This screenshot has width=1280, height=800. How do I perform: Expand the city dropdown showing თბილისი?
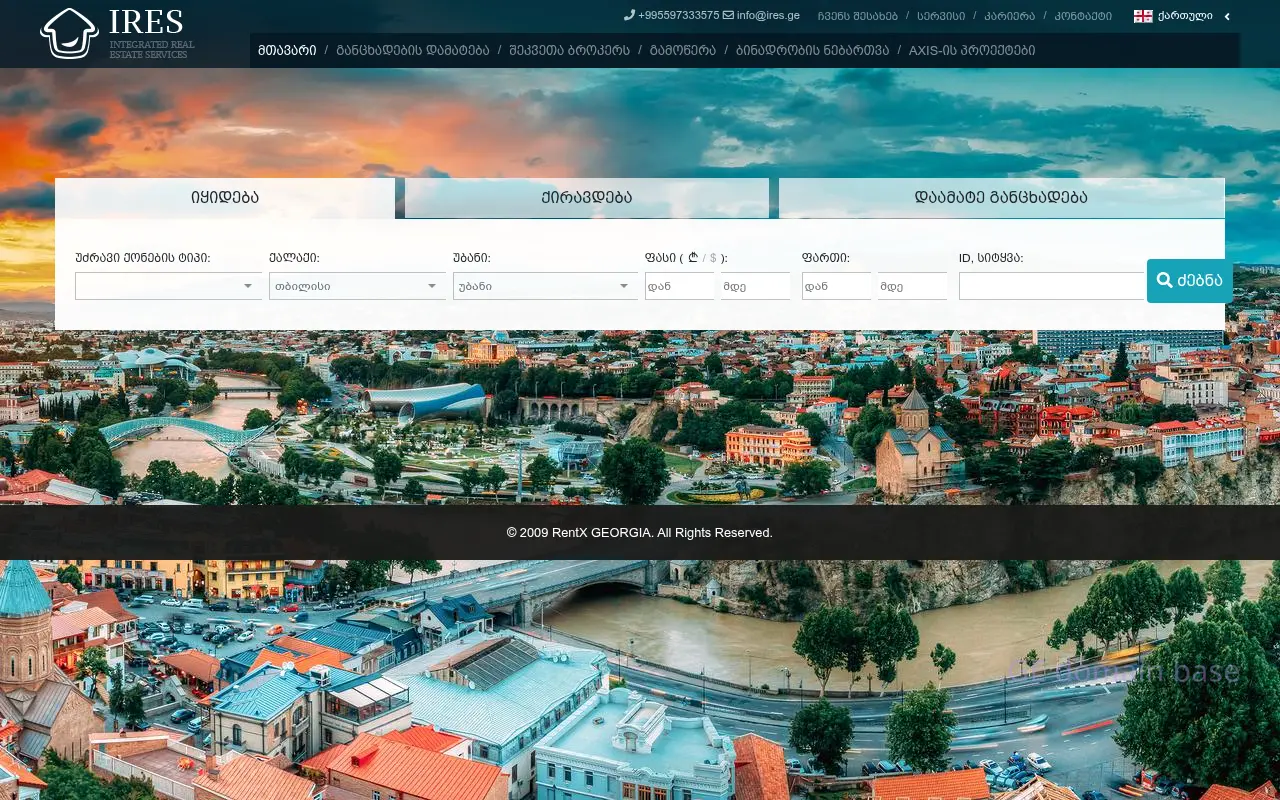pos(357,286)
